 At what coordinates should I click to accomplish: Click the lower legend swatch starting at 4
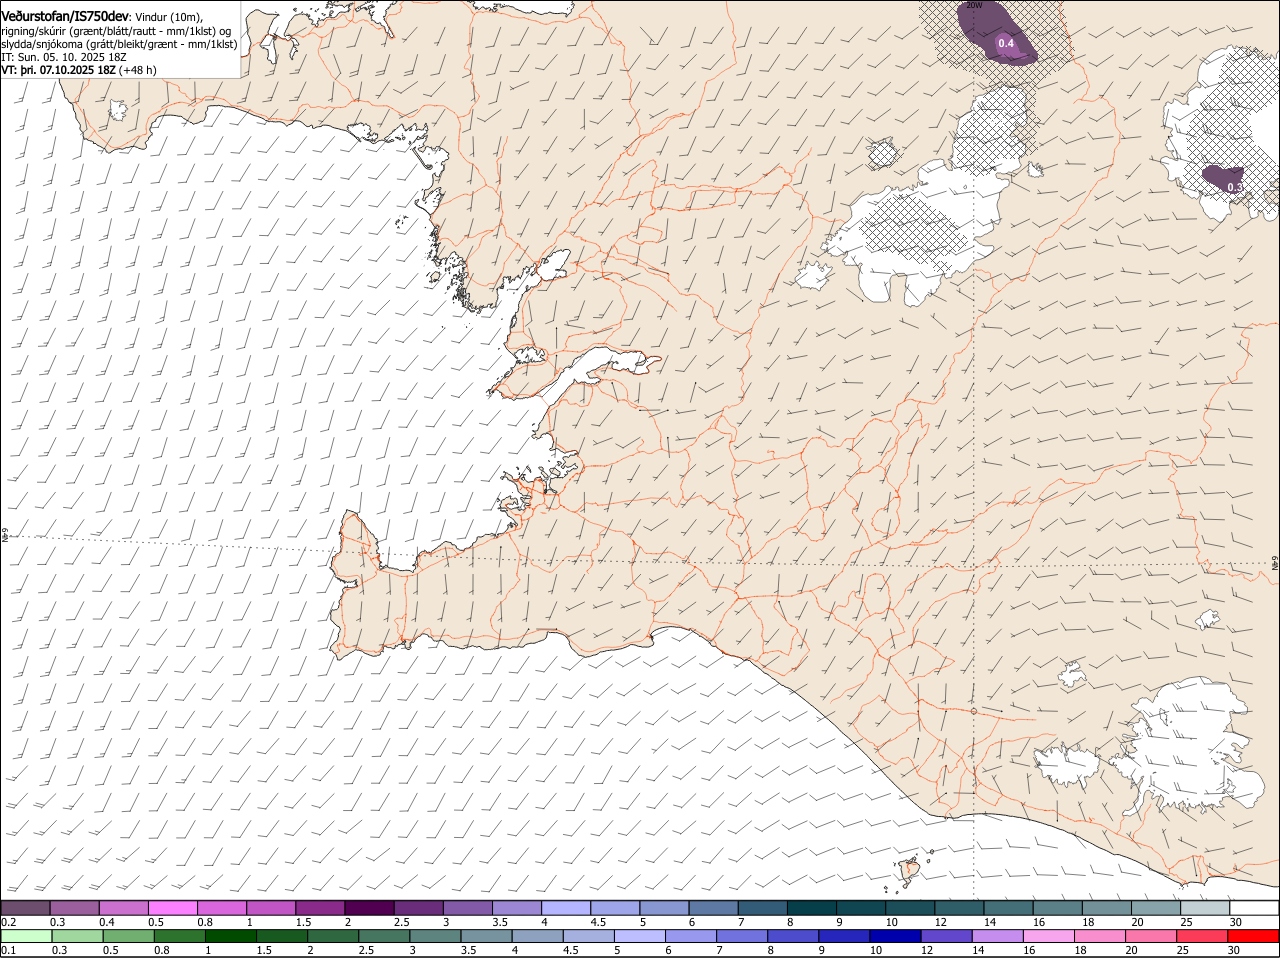click(x=538, y=936)
